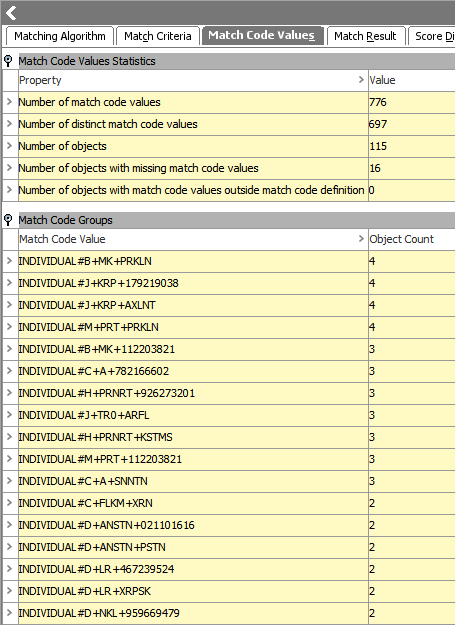Viewport: 455px width, 625px height.
Task: Expand row INDIVIDUAL#C+FLKM+XRN
Action: click(10, 503)
